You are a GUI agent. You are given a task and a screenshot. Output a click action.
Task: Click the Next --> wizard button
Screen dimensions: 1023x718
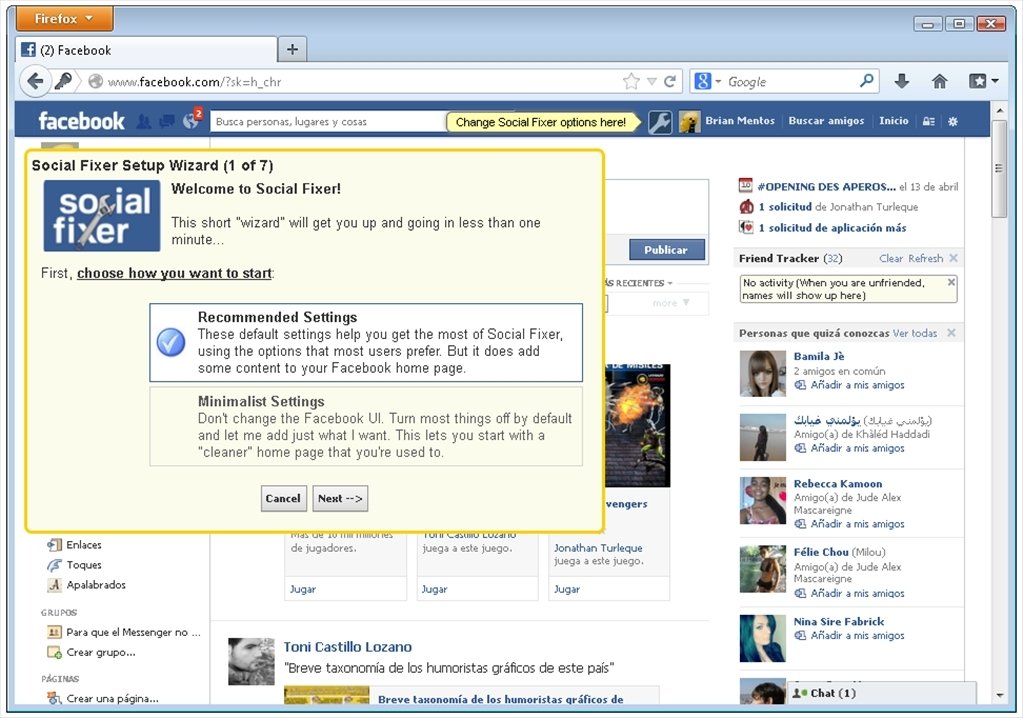coord(340,498)
